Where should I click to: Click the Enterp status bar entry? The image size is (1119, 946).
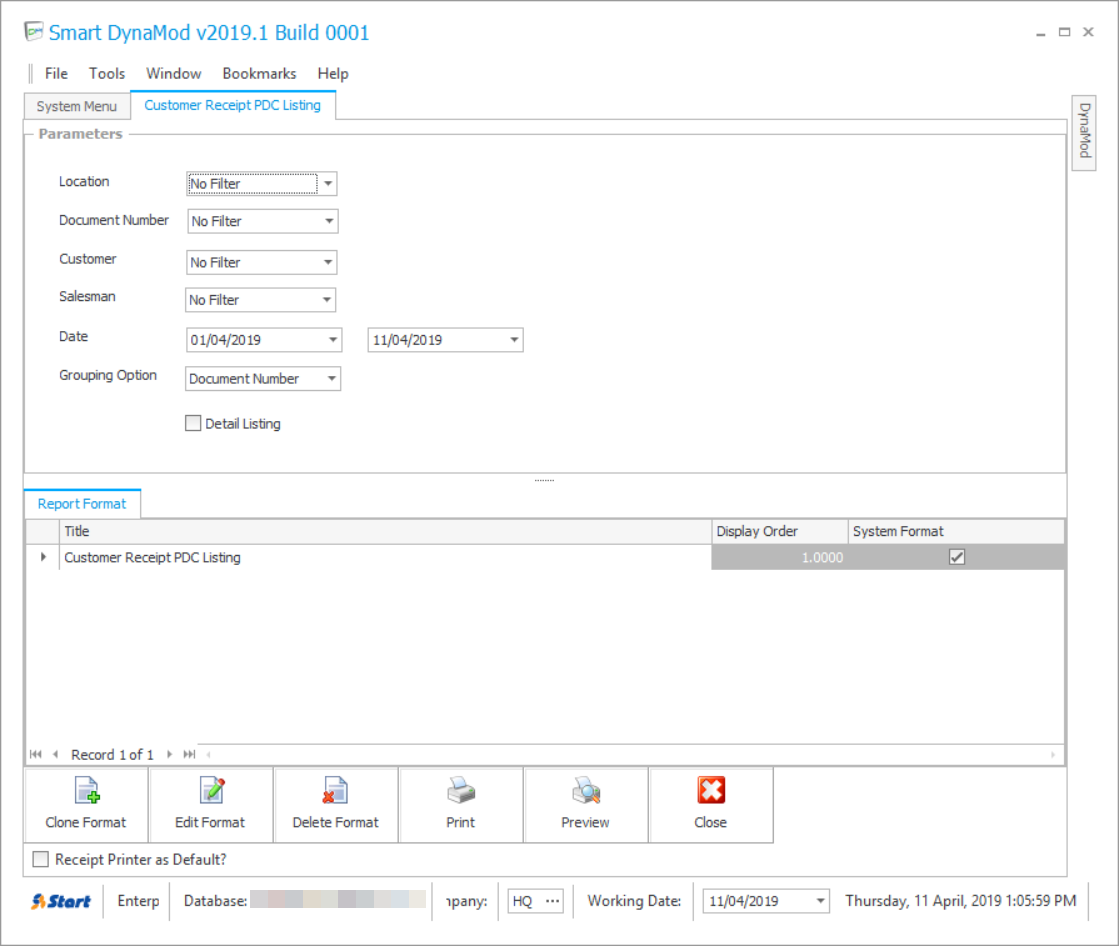[x=138, y=901]
